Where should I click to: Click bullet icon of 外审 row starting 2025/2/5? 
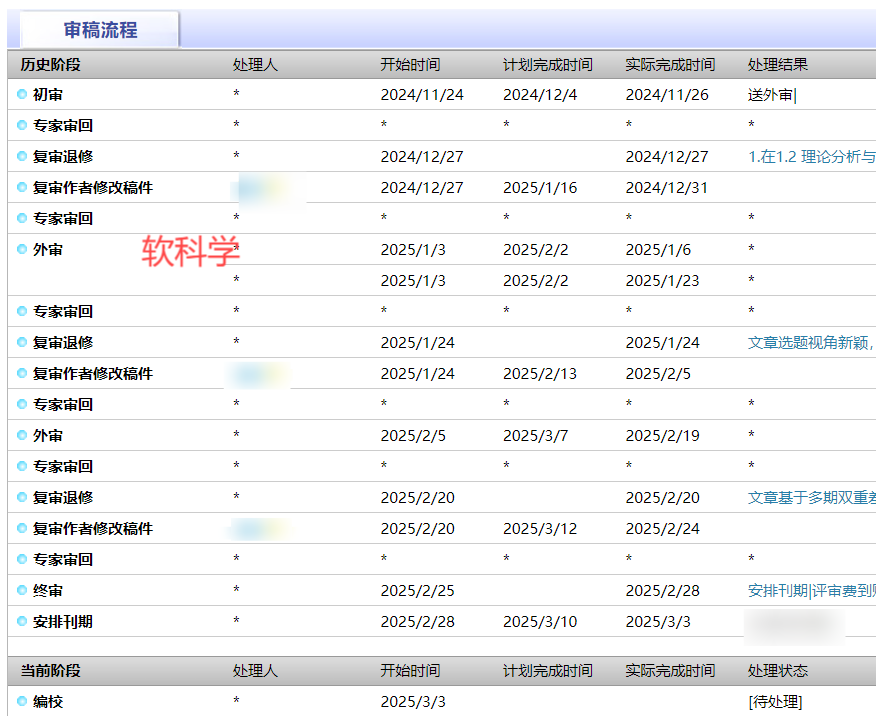click(22, 435)
